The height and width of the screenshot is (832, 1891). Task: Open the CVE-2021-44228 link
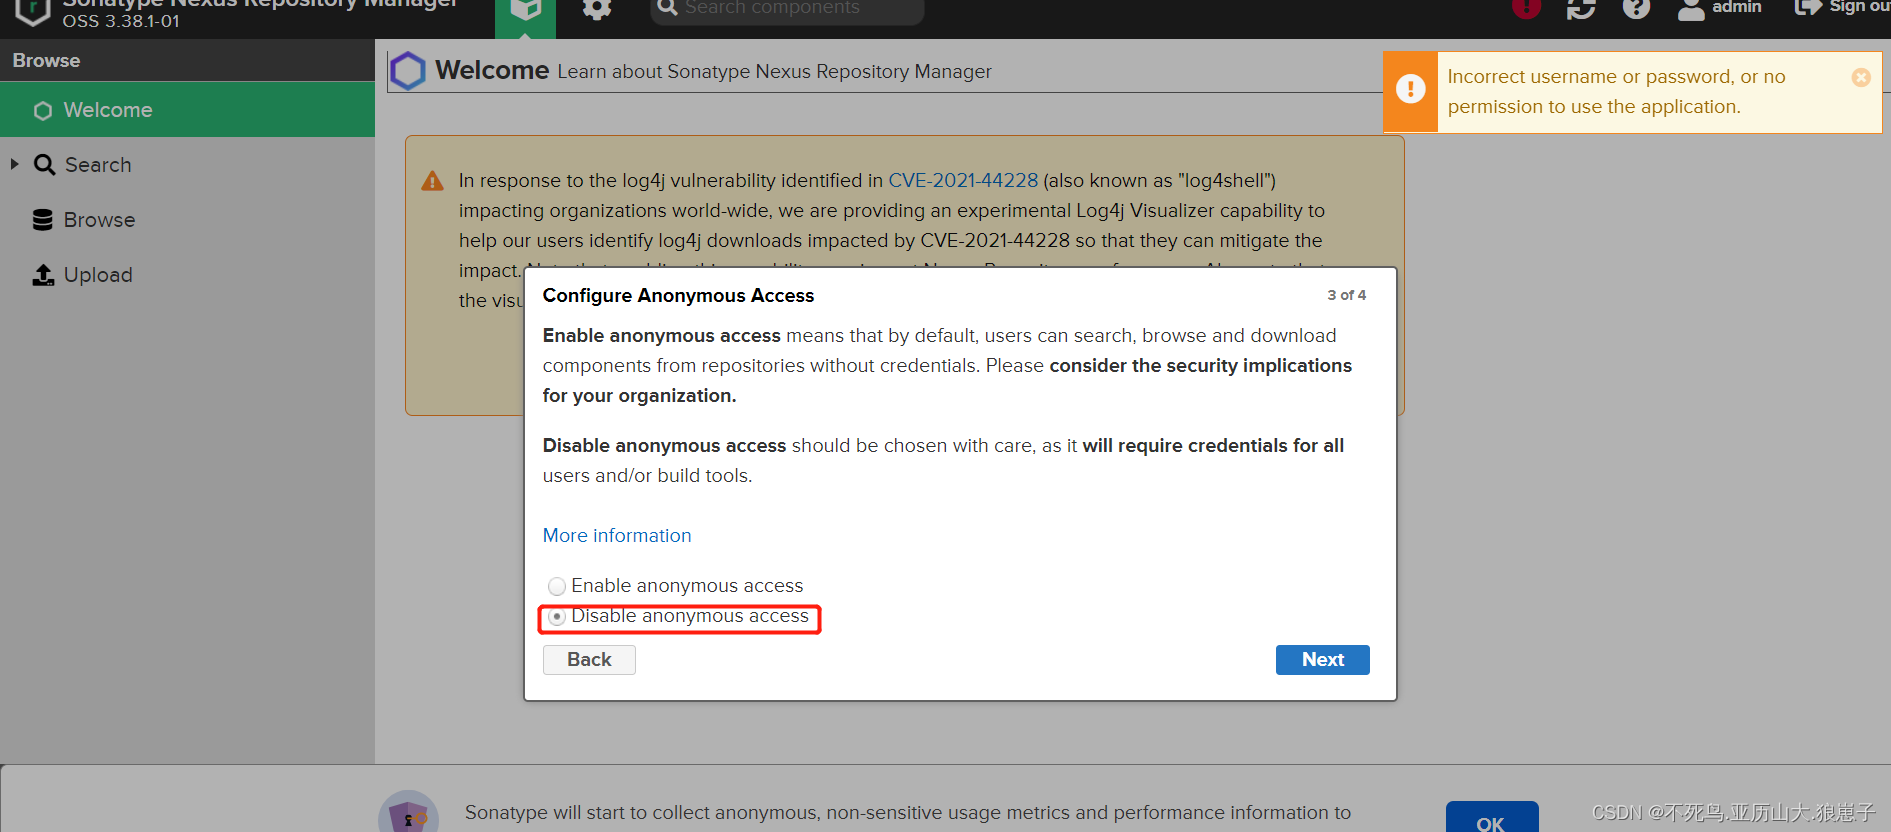(963, 181)
